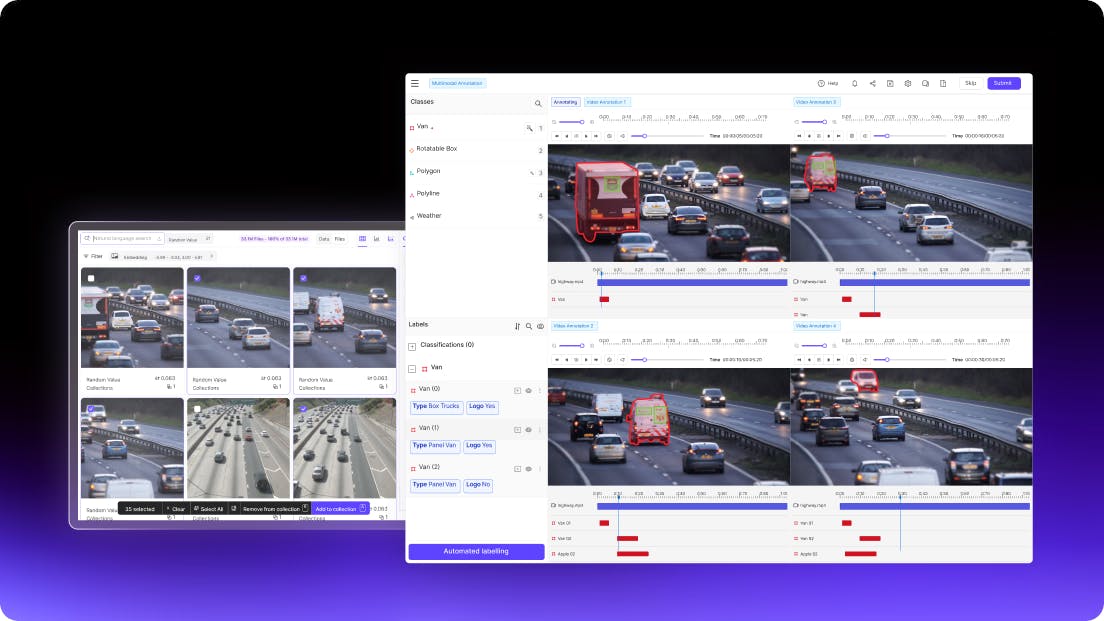1104x621 pixels.
Task: Expand the Classifications (0) section
Action: (x=413, y=346)
